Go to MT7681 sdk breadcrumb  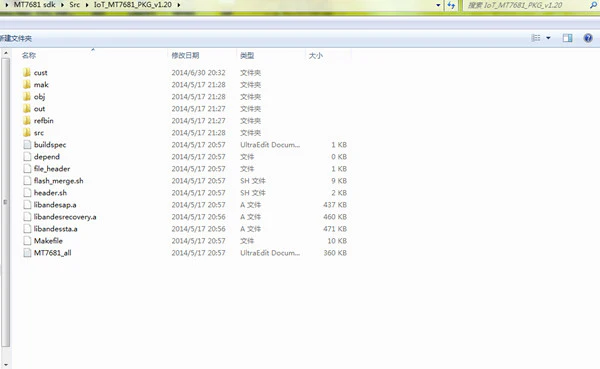[x=34, y=5]
